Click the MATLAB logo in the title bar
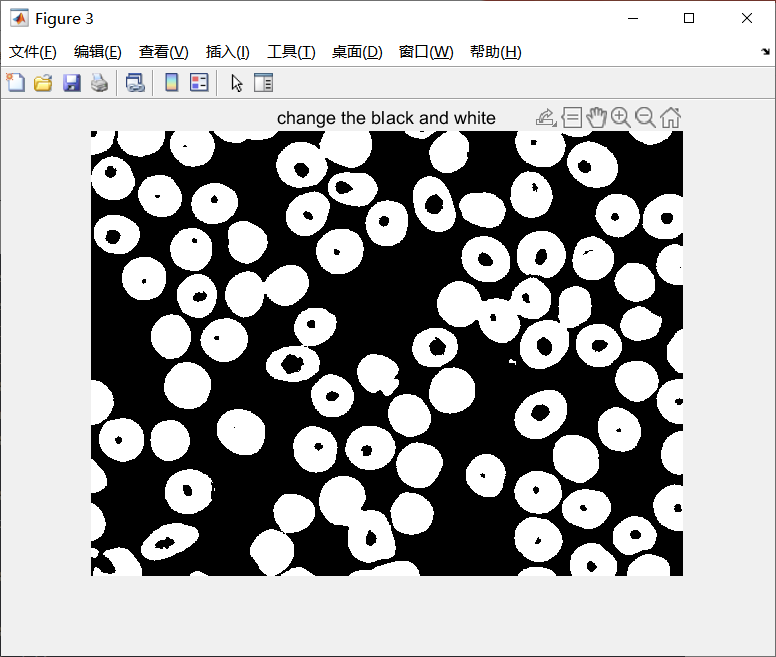 (x=19, y=18)
